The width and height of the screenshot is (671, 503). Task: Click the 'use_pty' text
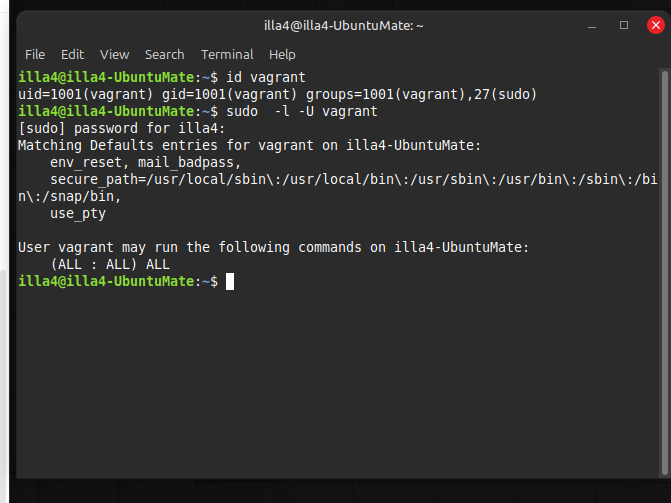point(78,213)
